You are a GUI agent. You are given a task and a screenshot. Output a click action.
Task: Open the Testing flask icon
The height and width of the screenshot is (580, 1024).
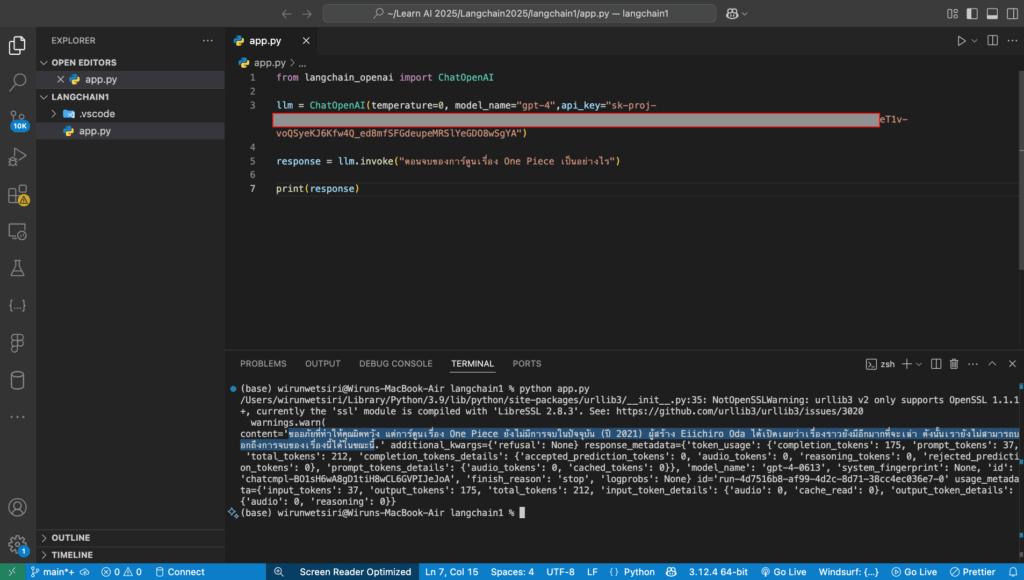[x=17, y=268]
